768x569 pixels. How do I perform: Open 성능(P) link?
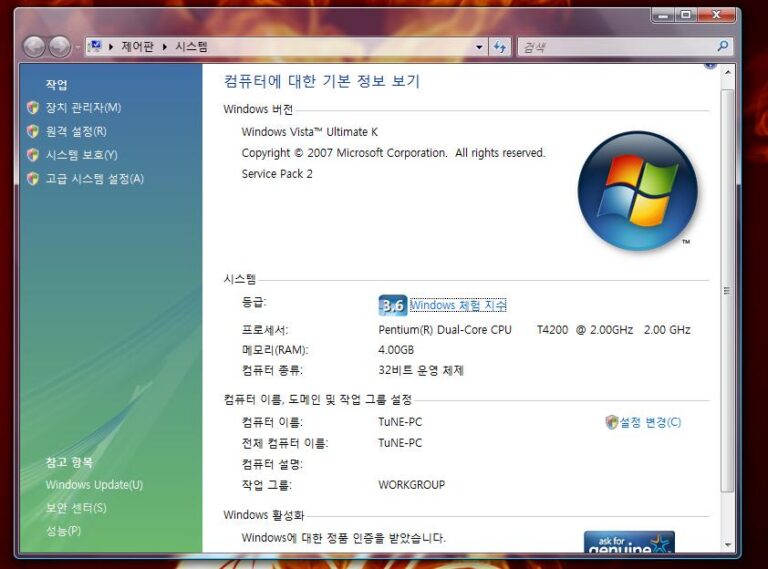63,531
